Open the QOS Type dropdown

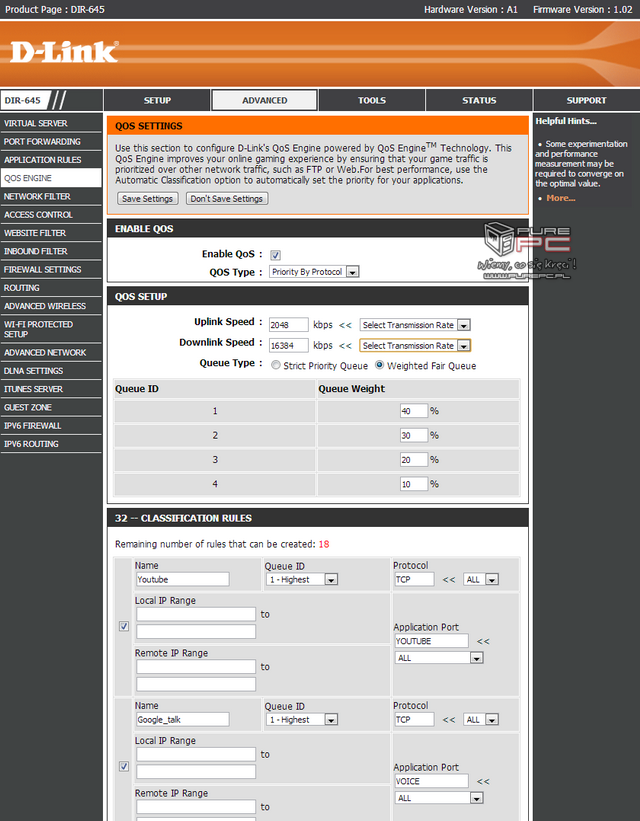[314, 272]
